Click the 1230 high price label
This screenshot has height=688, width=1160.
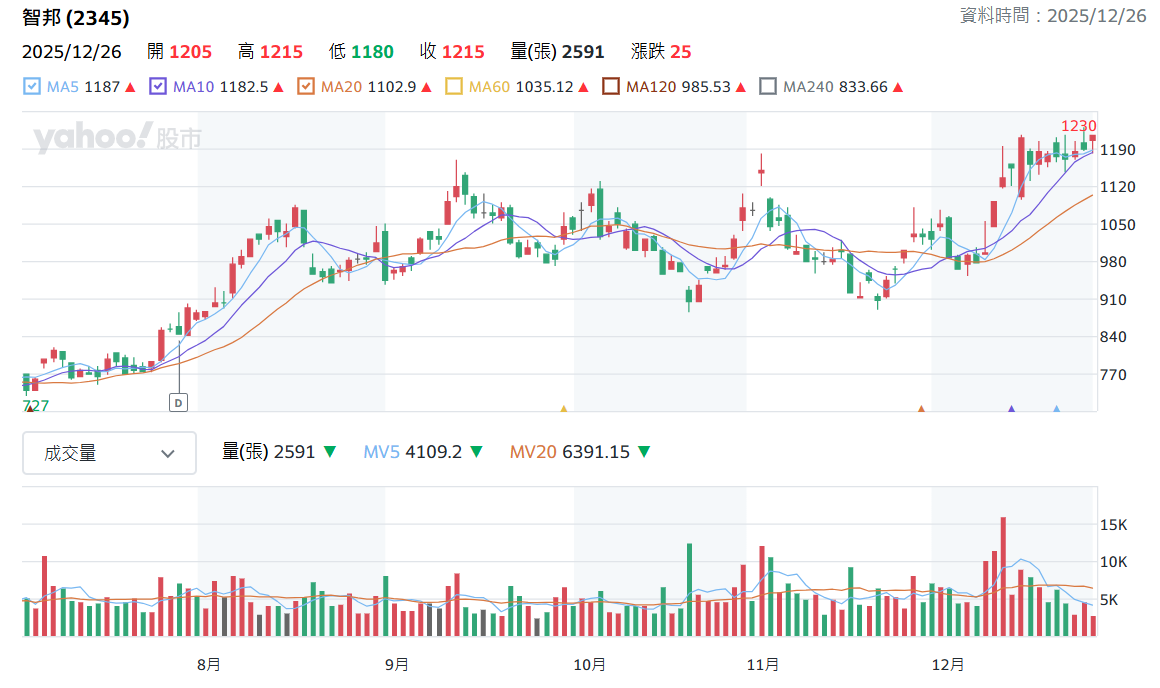(x=1079, y=126)
